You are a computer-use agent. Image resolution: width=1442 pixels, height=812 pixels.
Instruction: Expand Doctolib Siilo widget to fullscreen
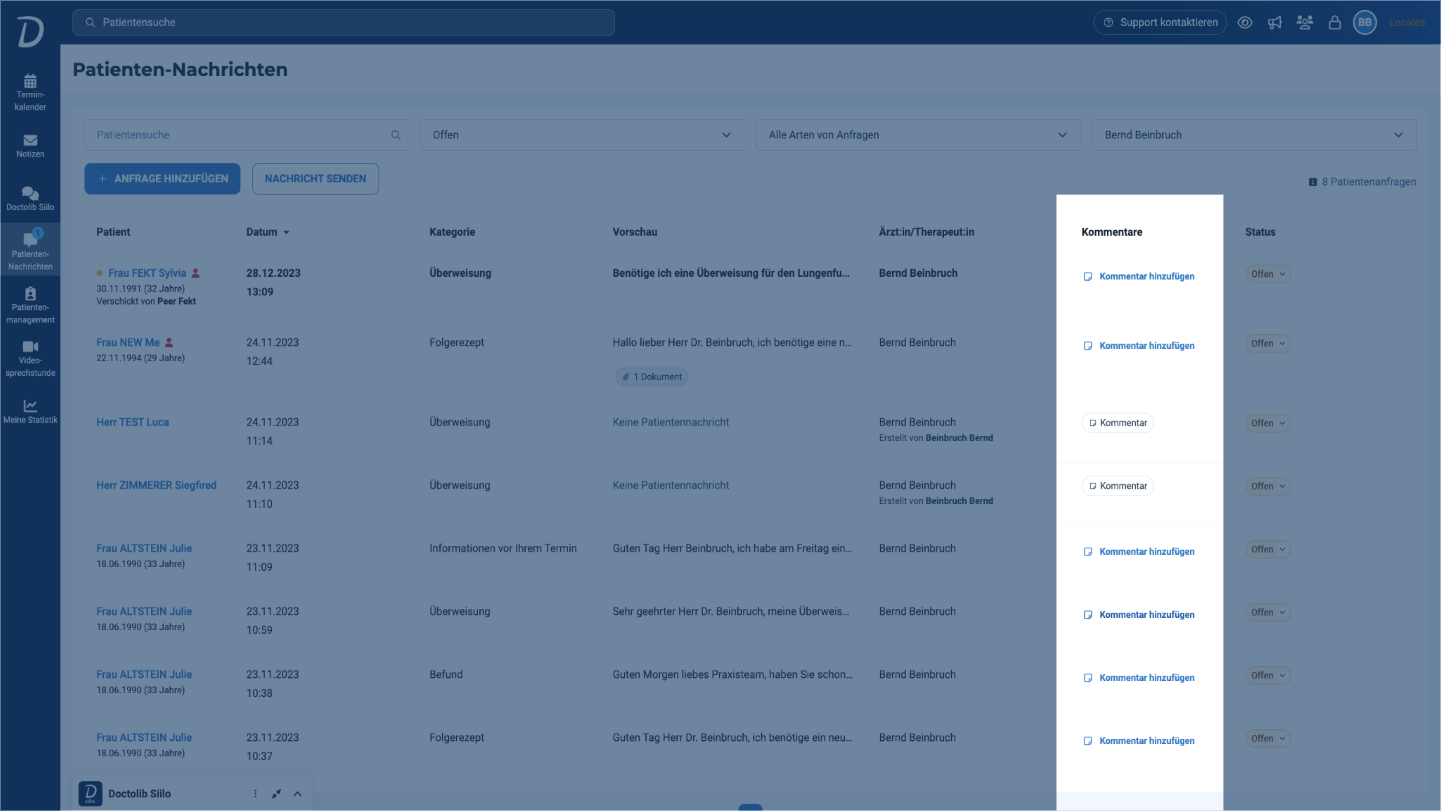click(x=276, y=794)
